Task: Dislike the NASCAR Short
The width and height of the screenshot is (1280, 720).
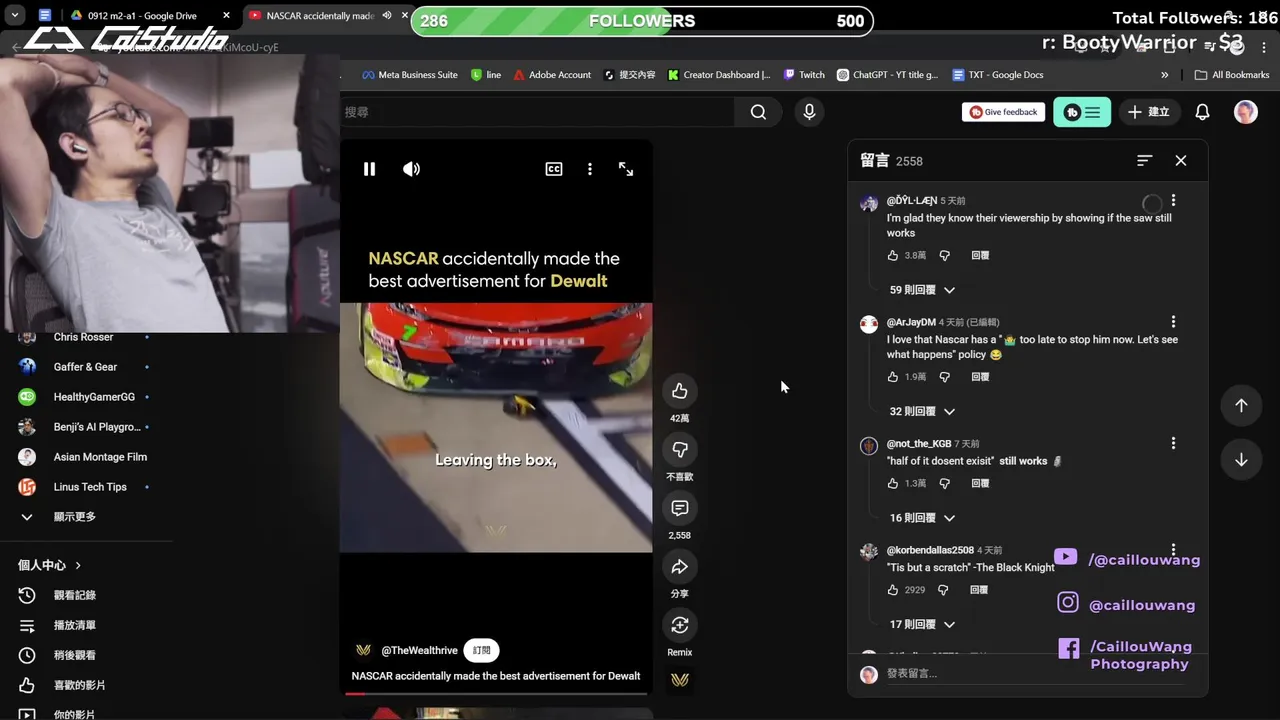Action: coord(680,450)
